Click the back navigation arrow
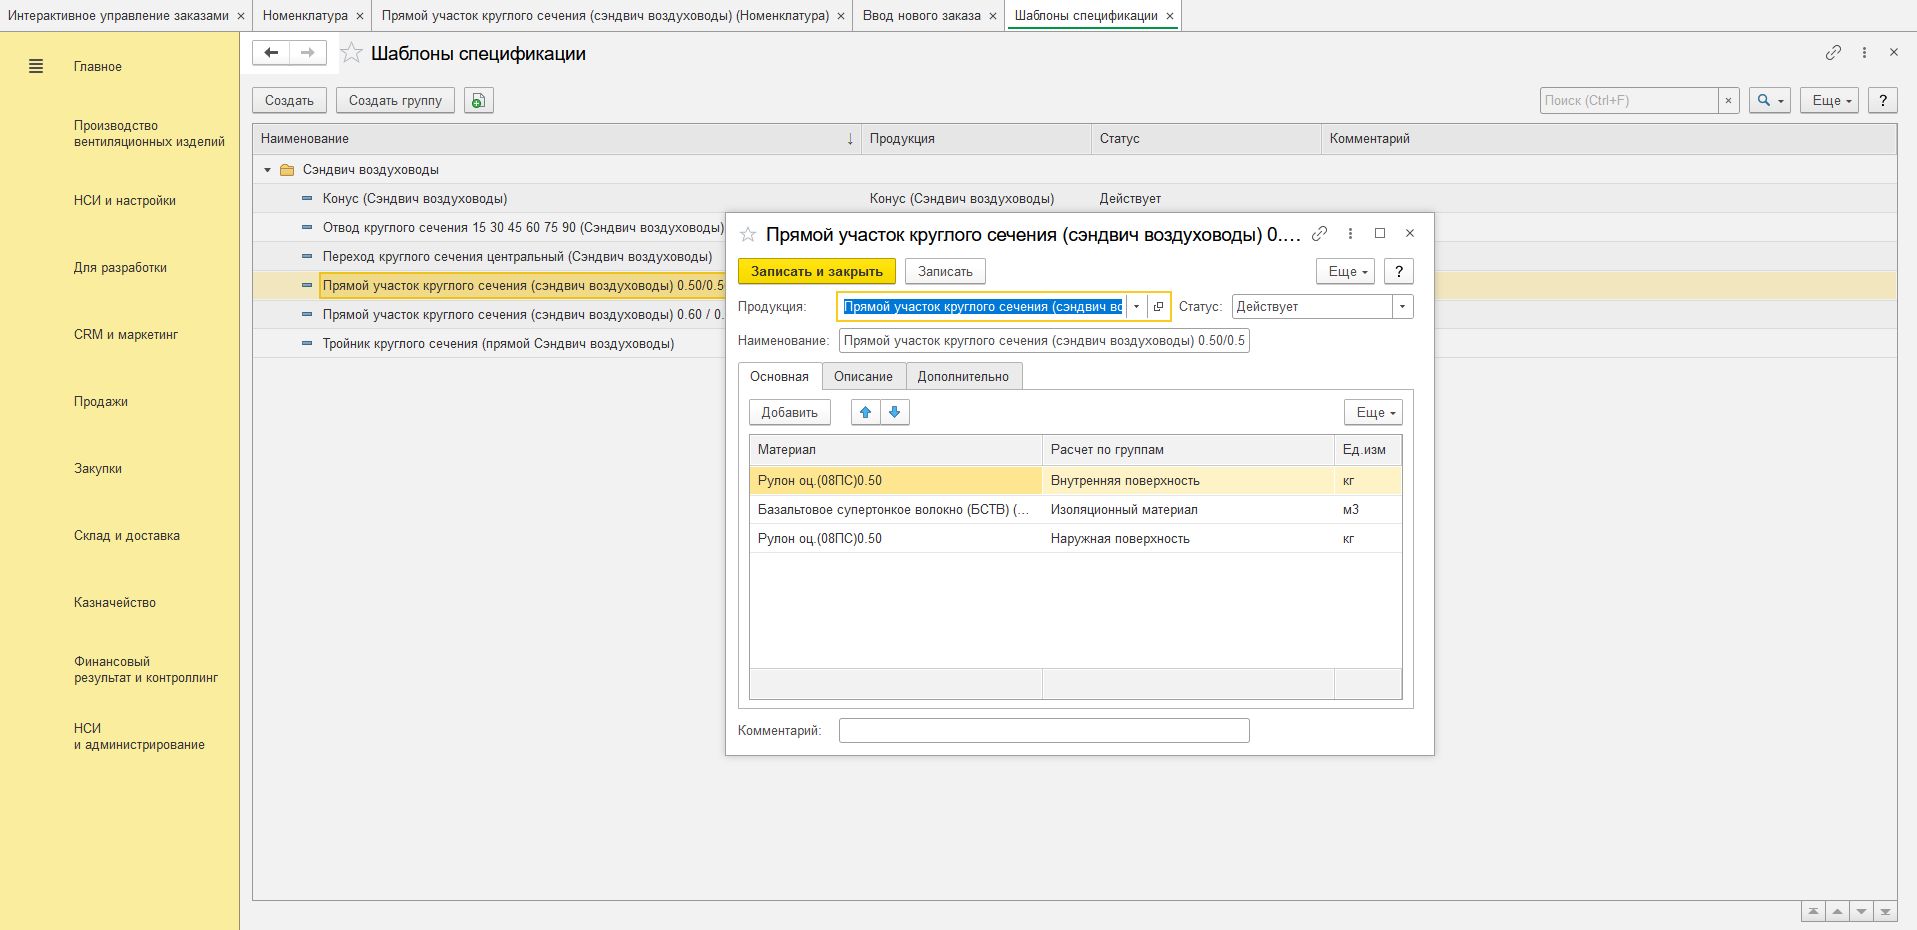The image size is (1917, 930). pyautogui.click(x=271, y=53)
